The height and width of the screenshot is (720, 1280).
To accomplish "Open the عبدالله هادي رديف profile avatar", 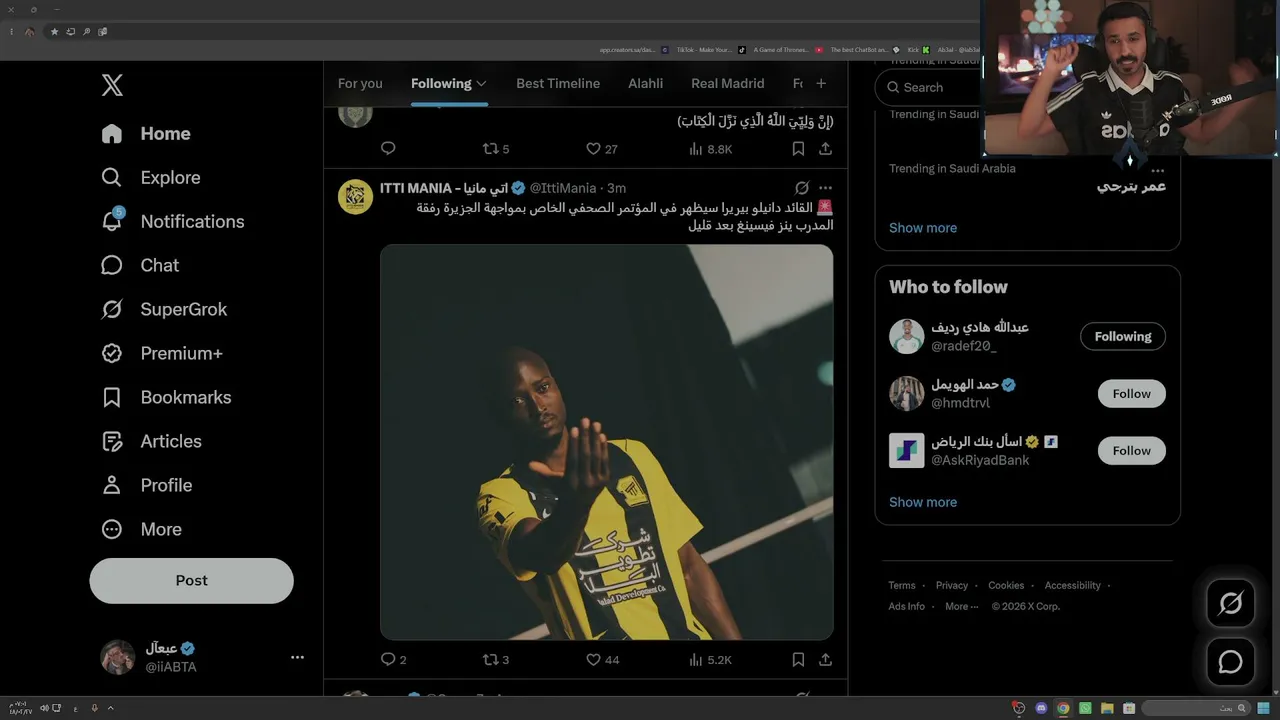I will click(907, 337).
